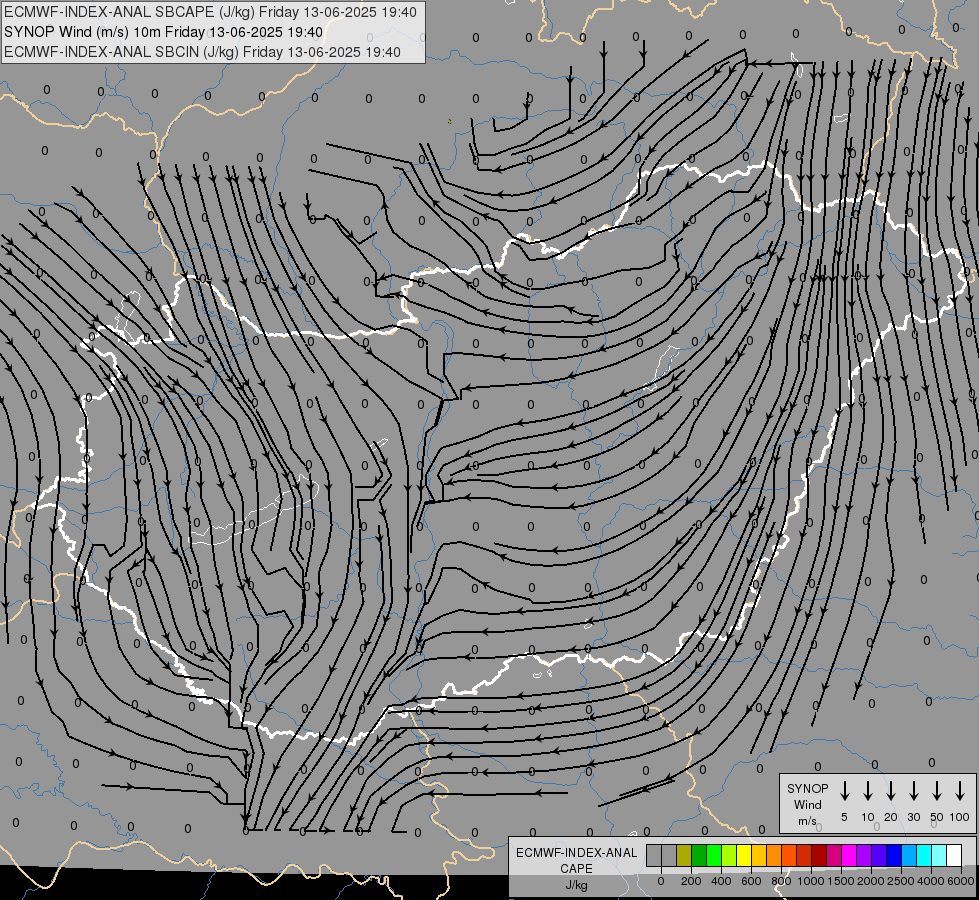The width and height of the screenshot is (979, 900).
Task: Click the wind legend value 50
Action: pyautogui.click(x=937, y=817)
